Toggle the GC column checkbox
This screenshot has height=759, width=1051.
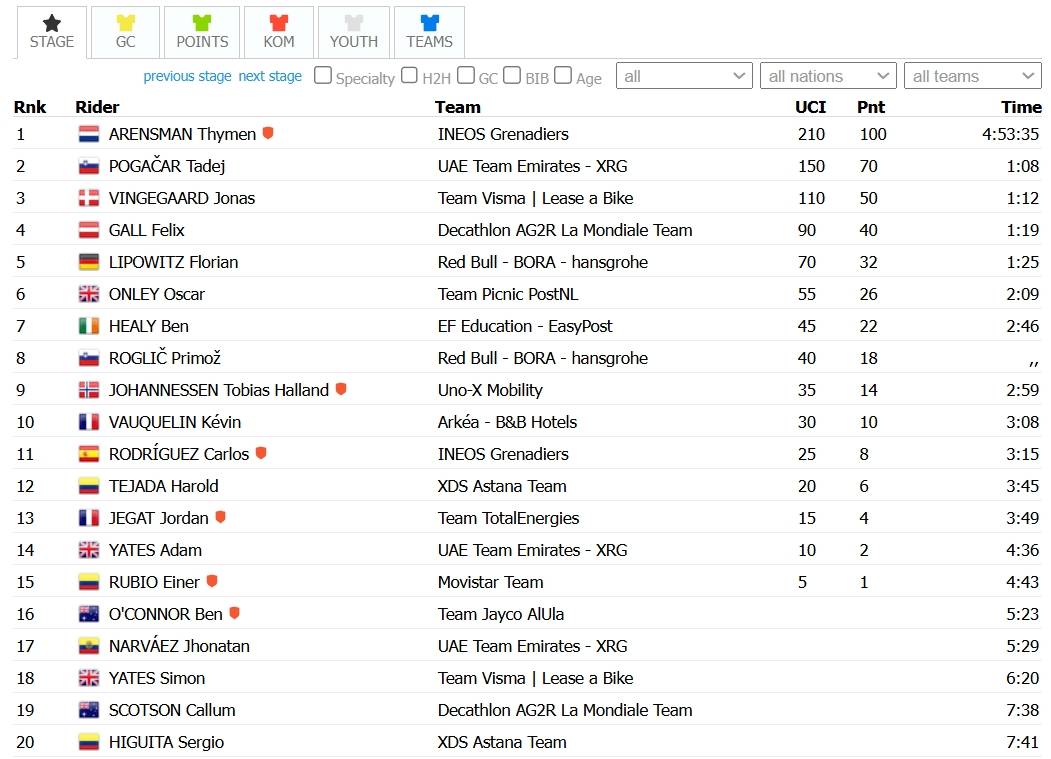coord(466,76)
